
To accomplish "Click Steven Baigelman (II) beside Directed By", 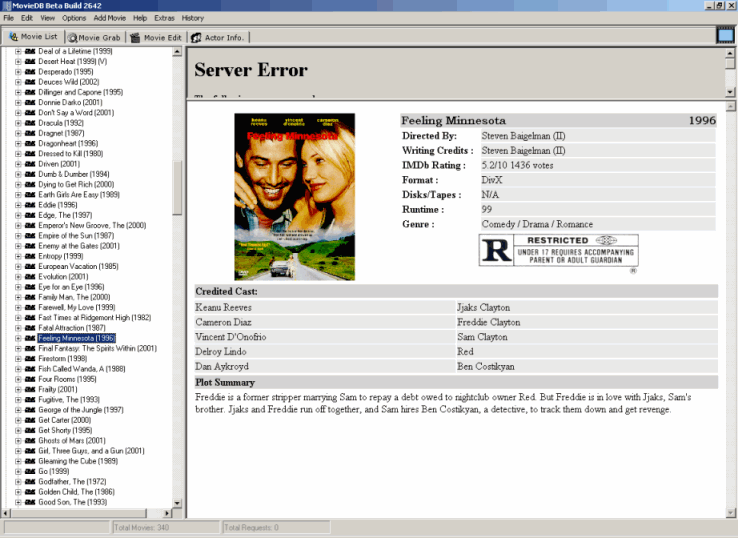I will (523, 136).
